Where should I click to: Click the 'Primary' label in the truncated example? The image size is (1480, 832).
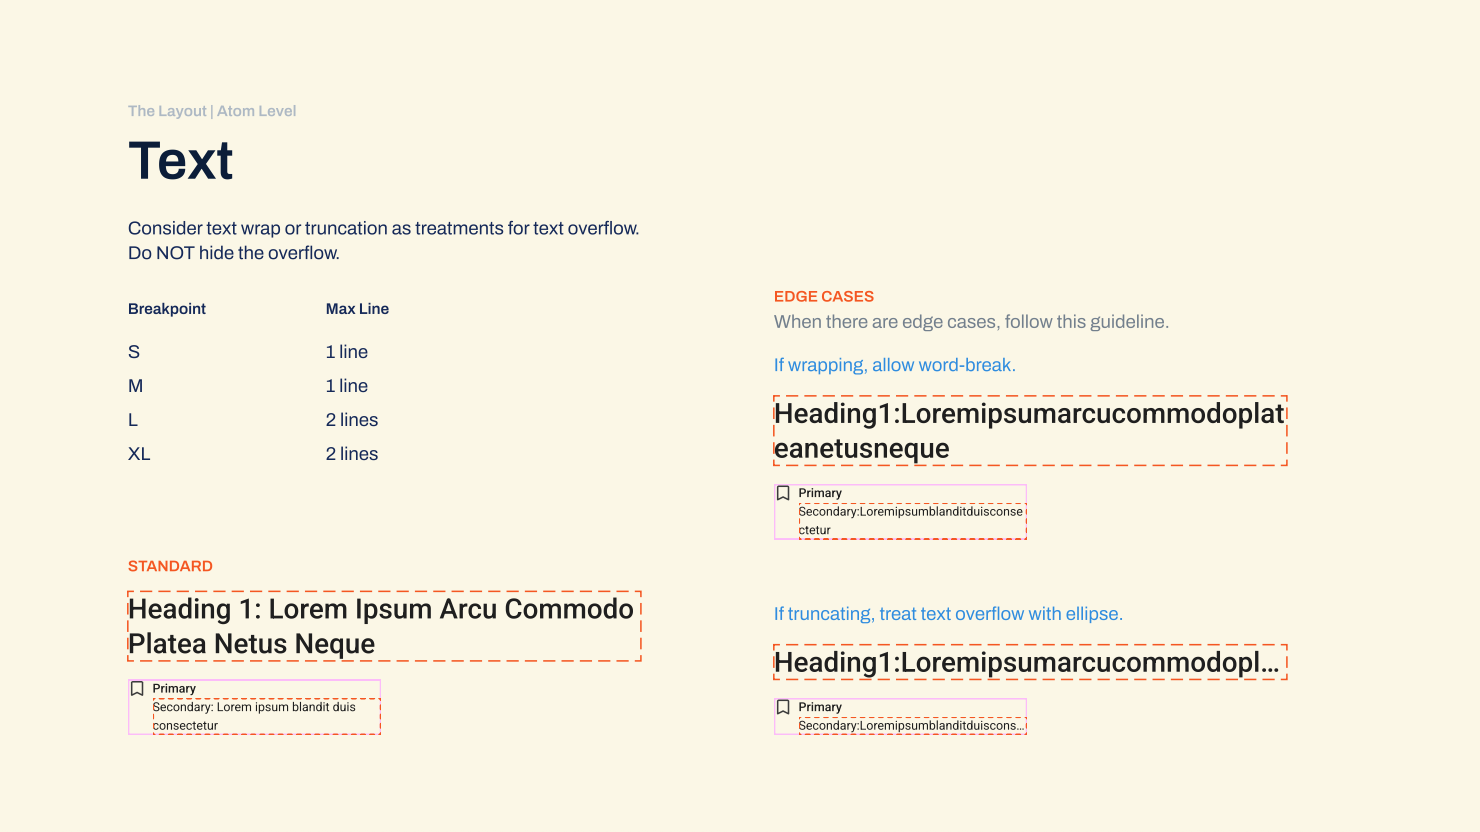(x=820, y=707)
